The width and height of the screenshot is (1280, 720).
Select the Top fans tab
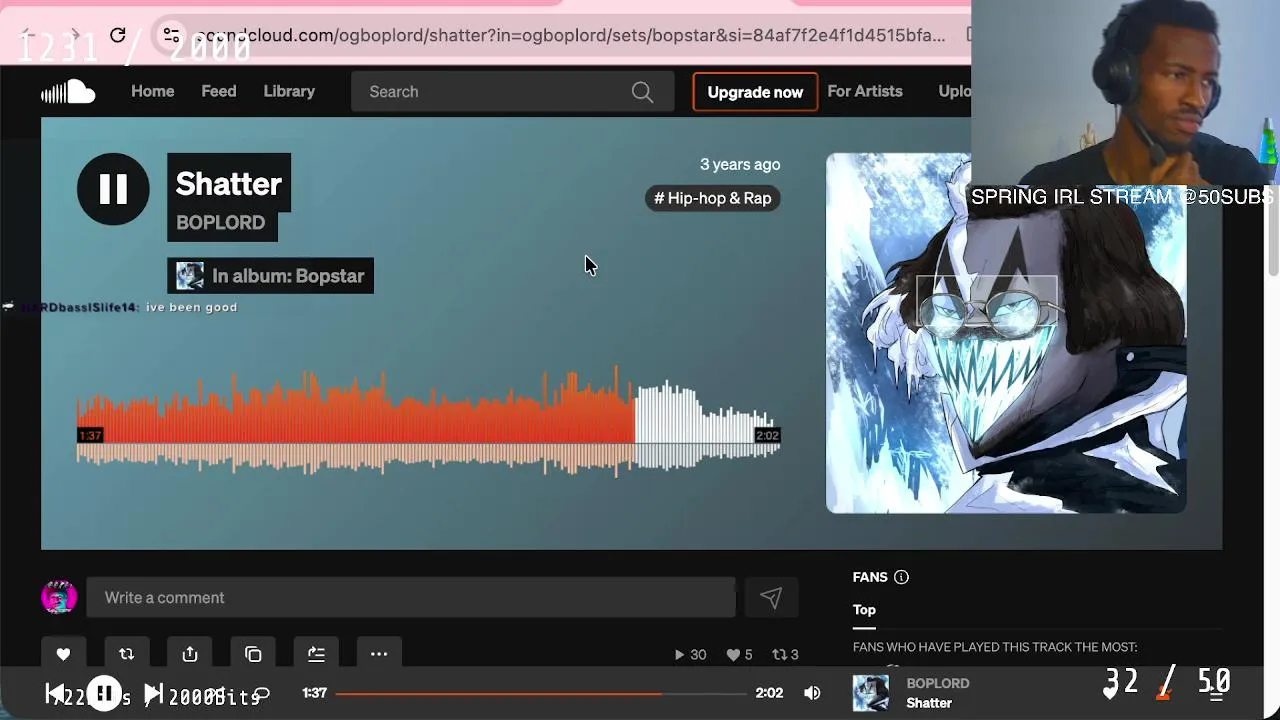(864, 610)
